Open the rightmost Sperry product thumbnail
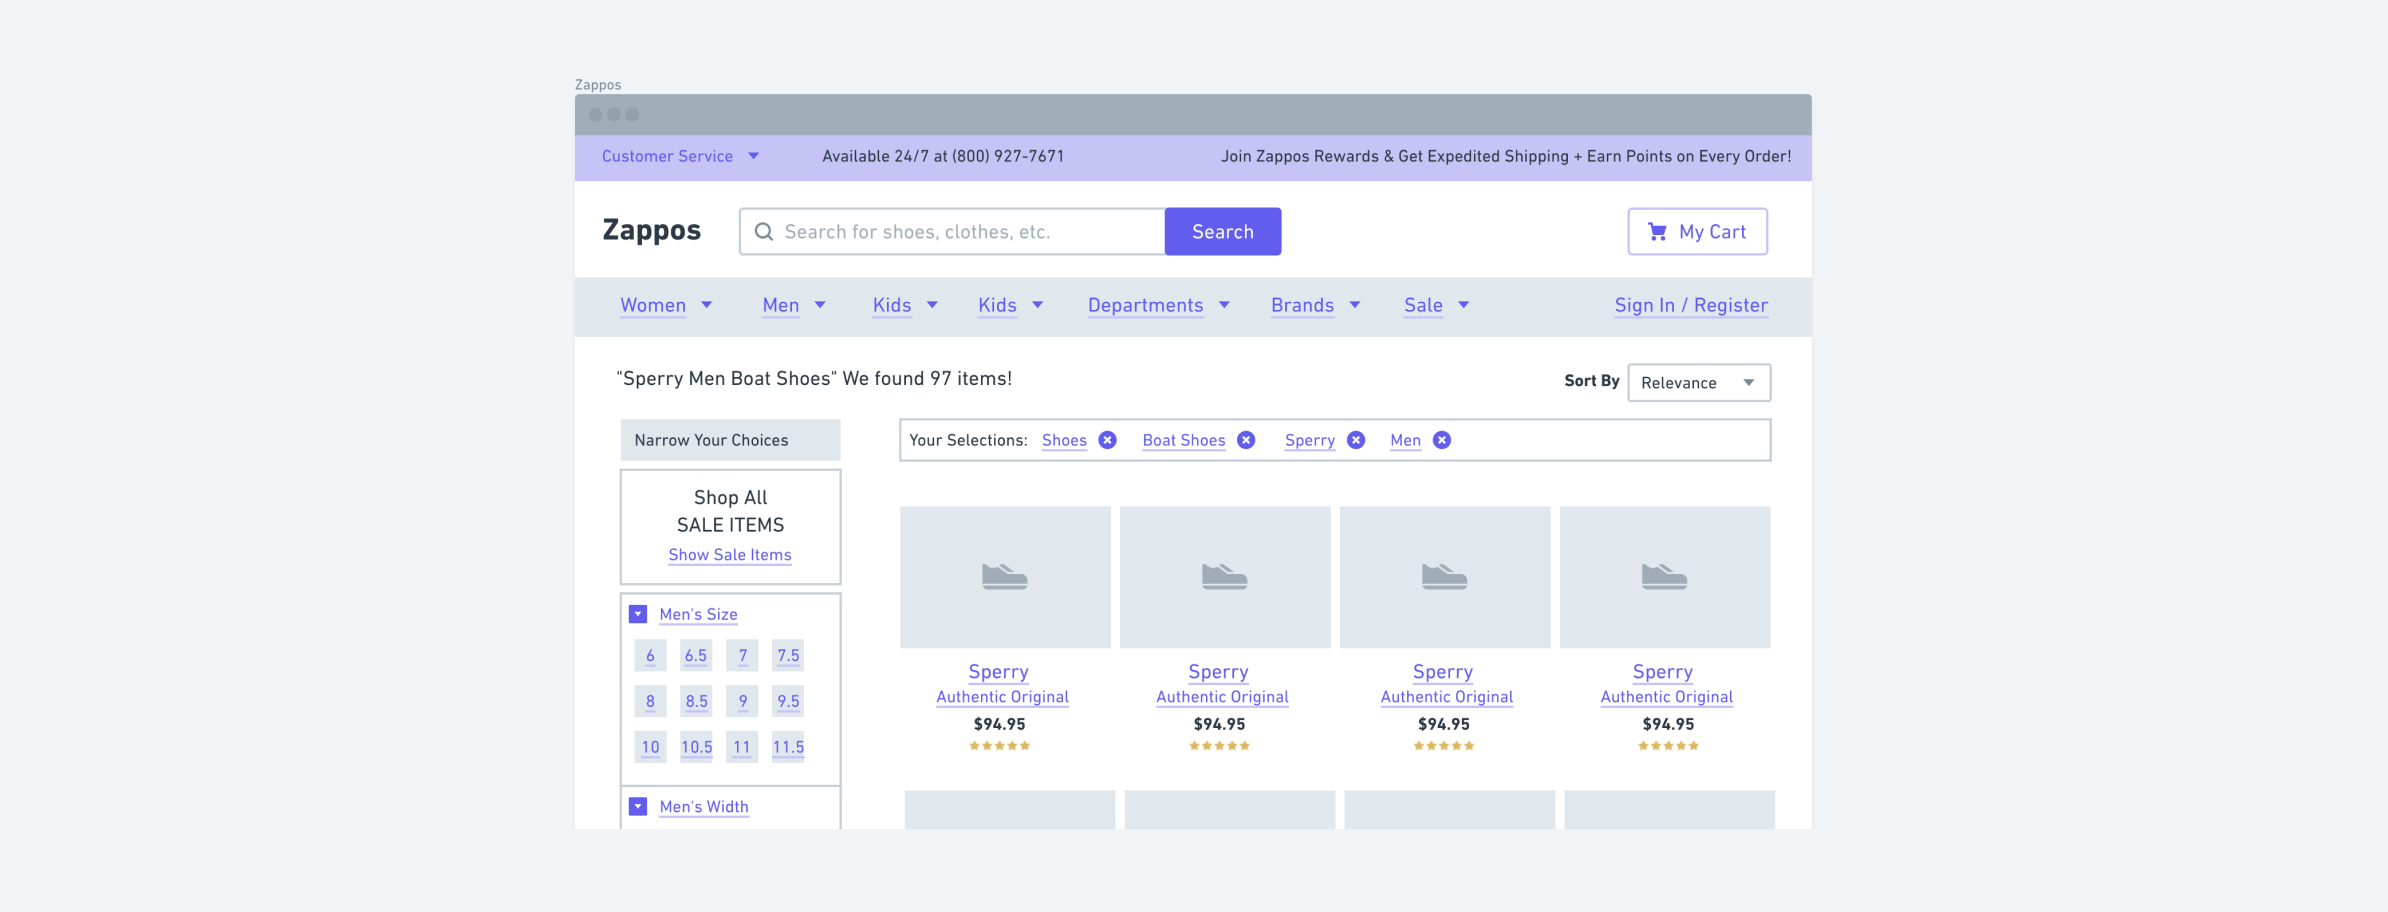2388x912 pixels. click(x=1665, y=577)
